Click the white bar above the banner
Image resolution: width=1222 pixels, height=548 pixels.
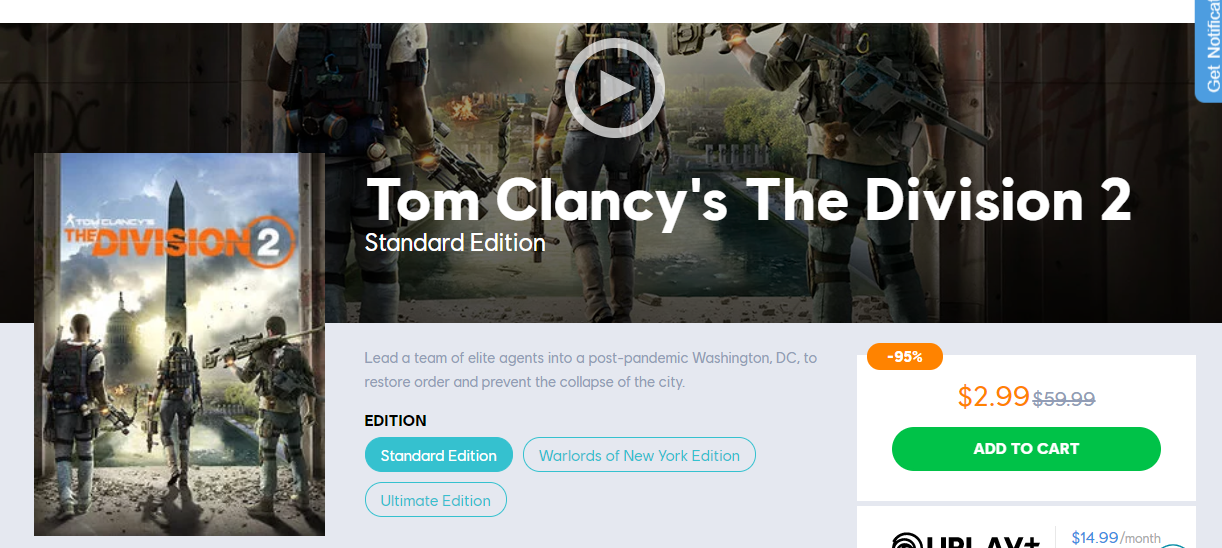tap(597, 11)
